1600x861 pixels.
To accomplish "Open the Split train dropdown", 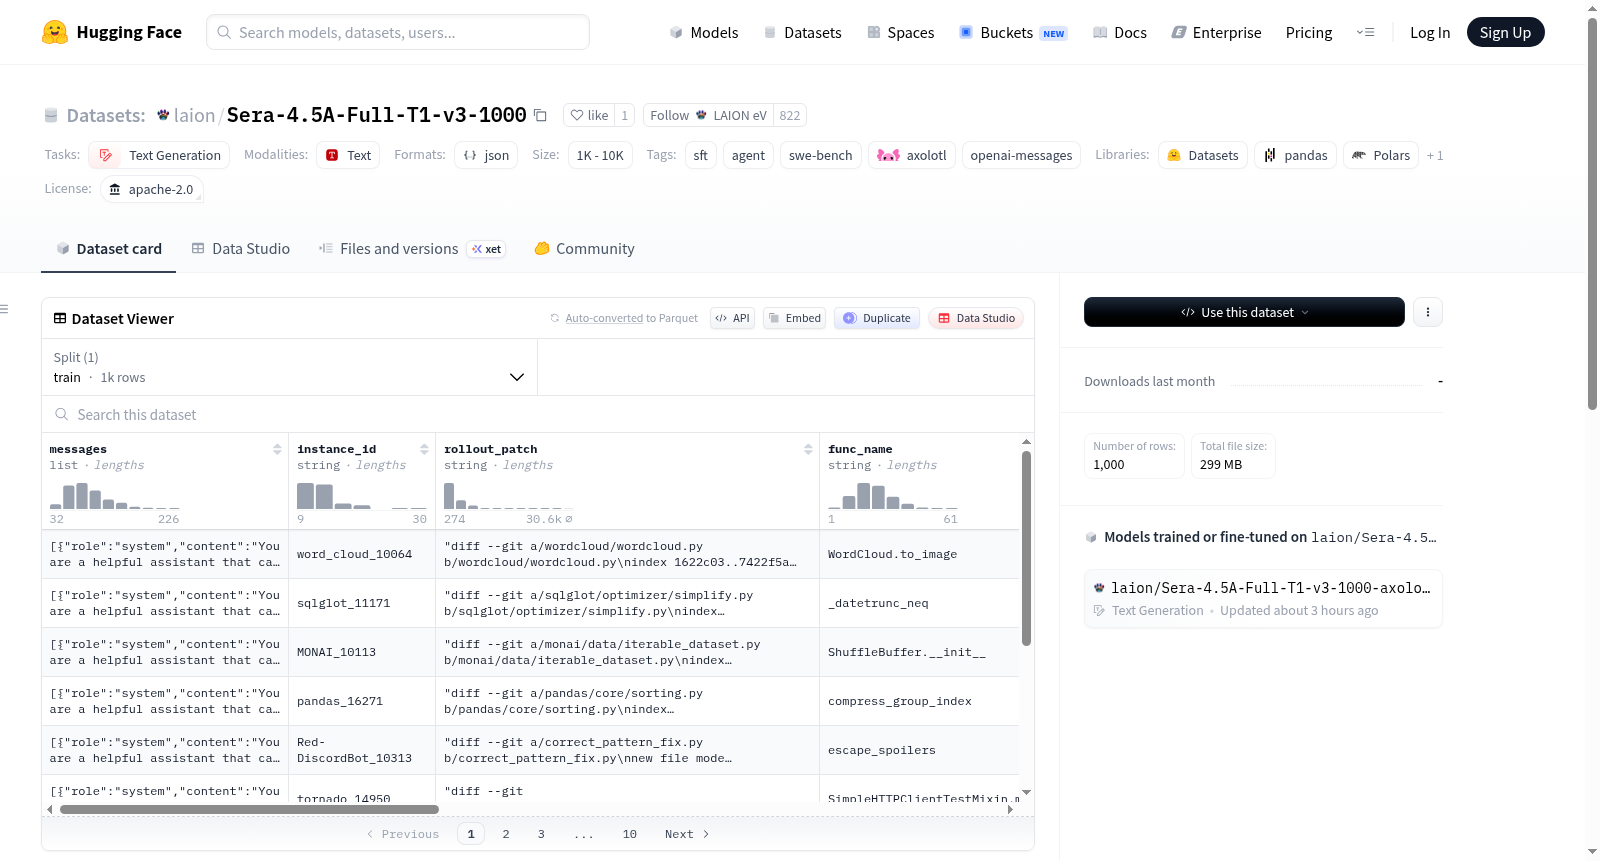I will pos(289,367).
